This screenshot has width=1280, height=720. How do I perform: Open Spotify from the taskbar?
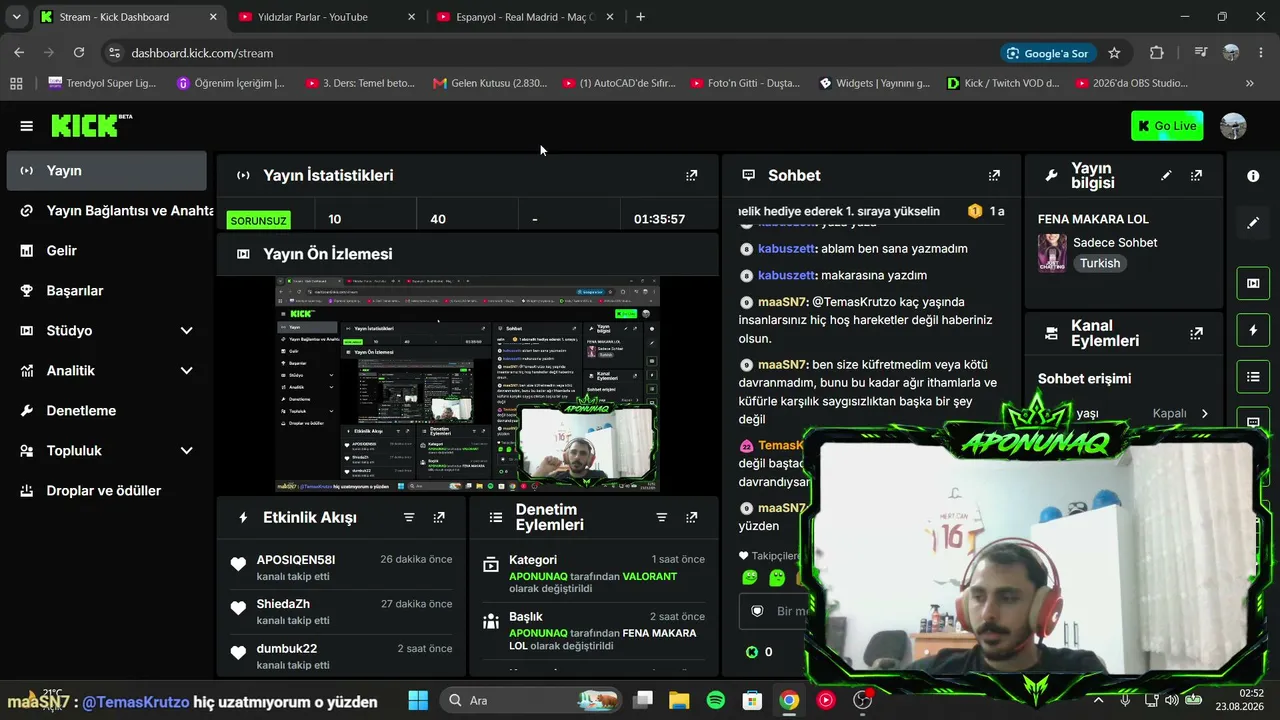[x=716, y=700]
